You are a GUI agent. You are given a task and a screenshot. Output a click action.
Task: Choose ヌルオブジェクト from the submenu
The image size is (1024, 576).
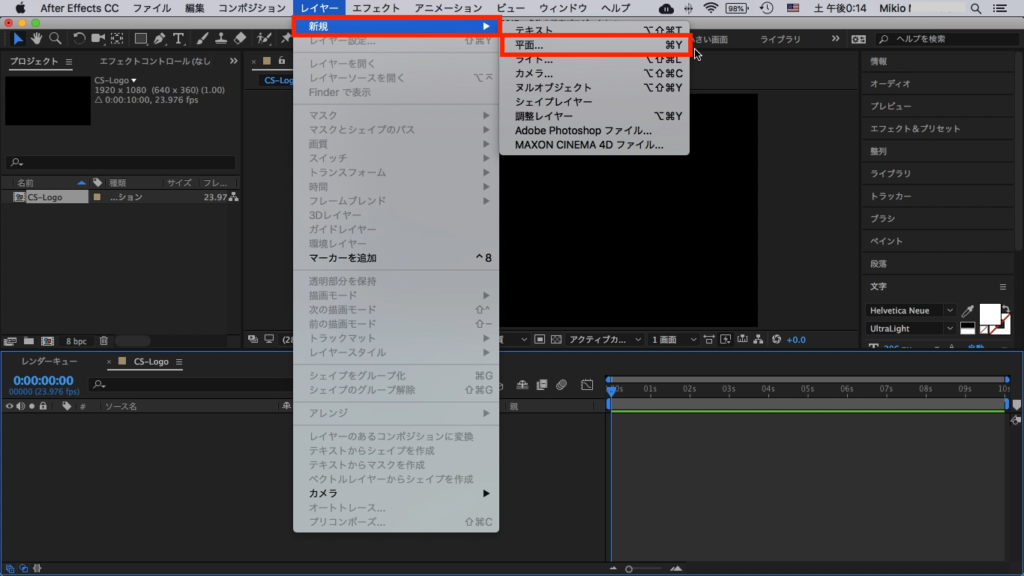click(594, 88)
